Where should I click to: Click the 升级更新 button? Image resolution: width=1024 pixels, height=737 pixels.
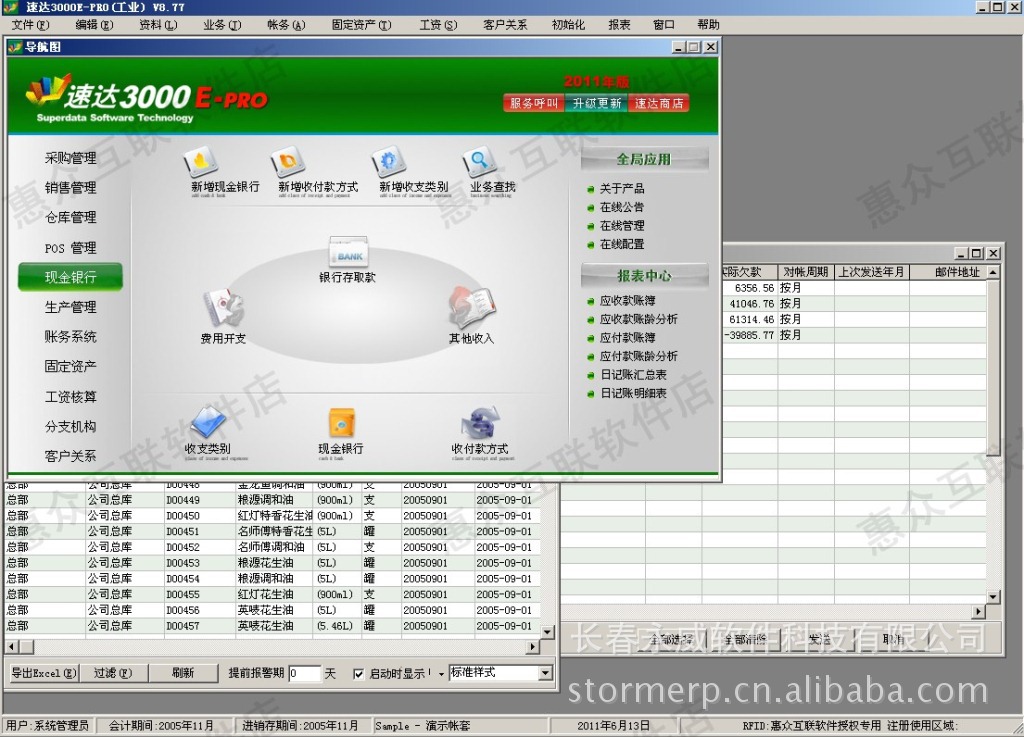[596, 103]
